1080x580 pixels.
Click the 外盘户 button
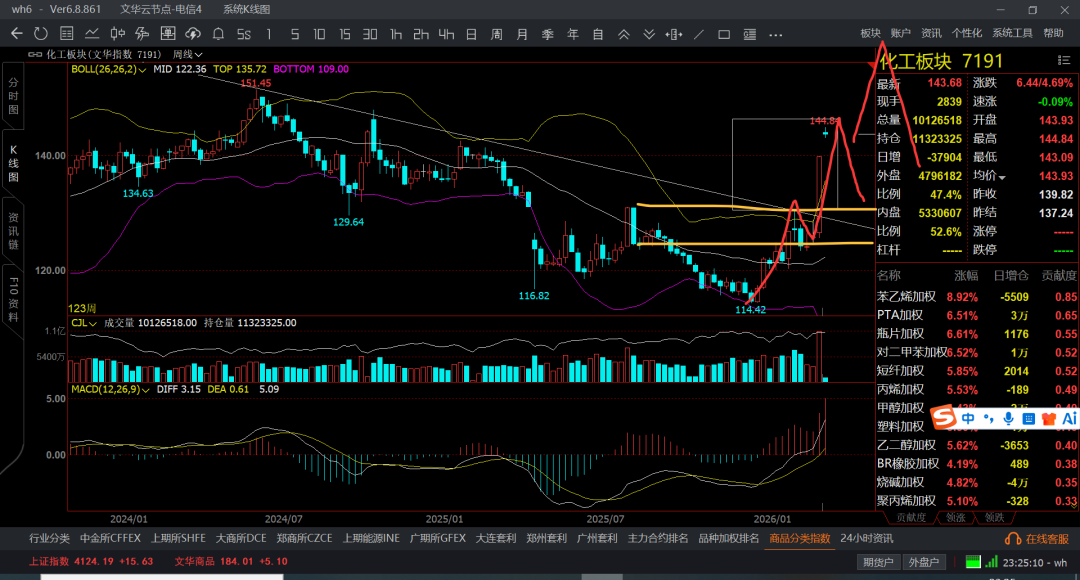click(x=924, y=562)
